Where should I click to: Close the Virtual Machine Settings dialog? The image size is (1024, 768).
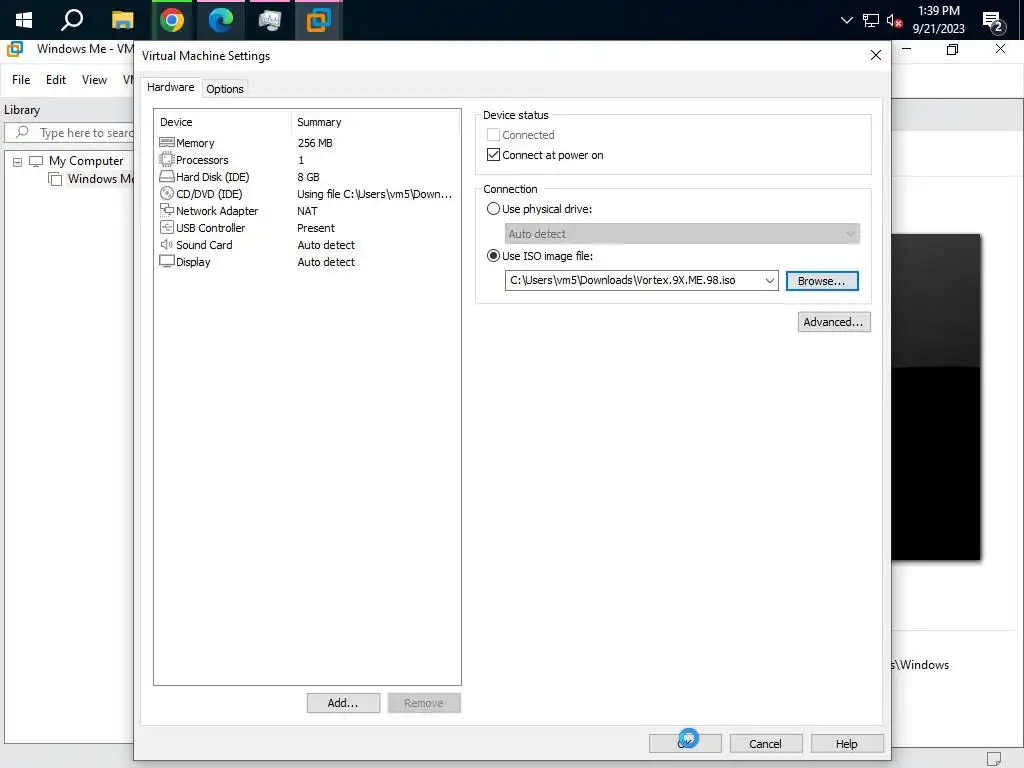(876, 56)
